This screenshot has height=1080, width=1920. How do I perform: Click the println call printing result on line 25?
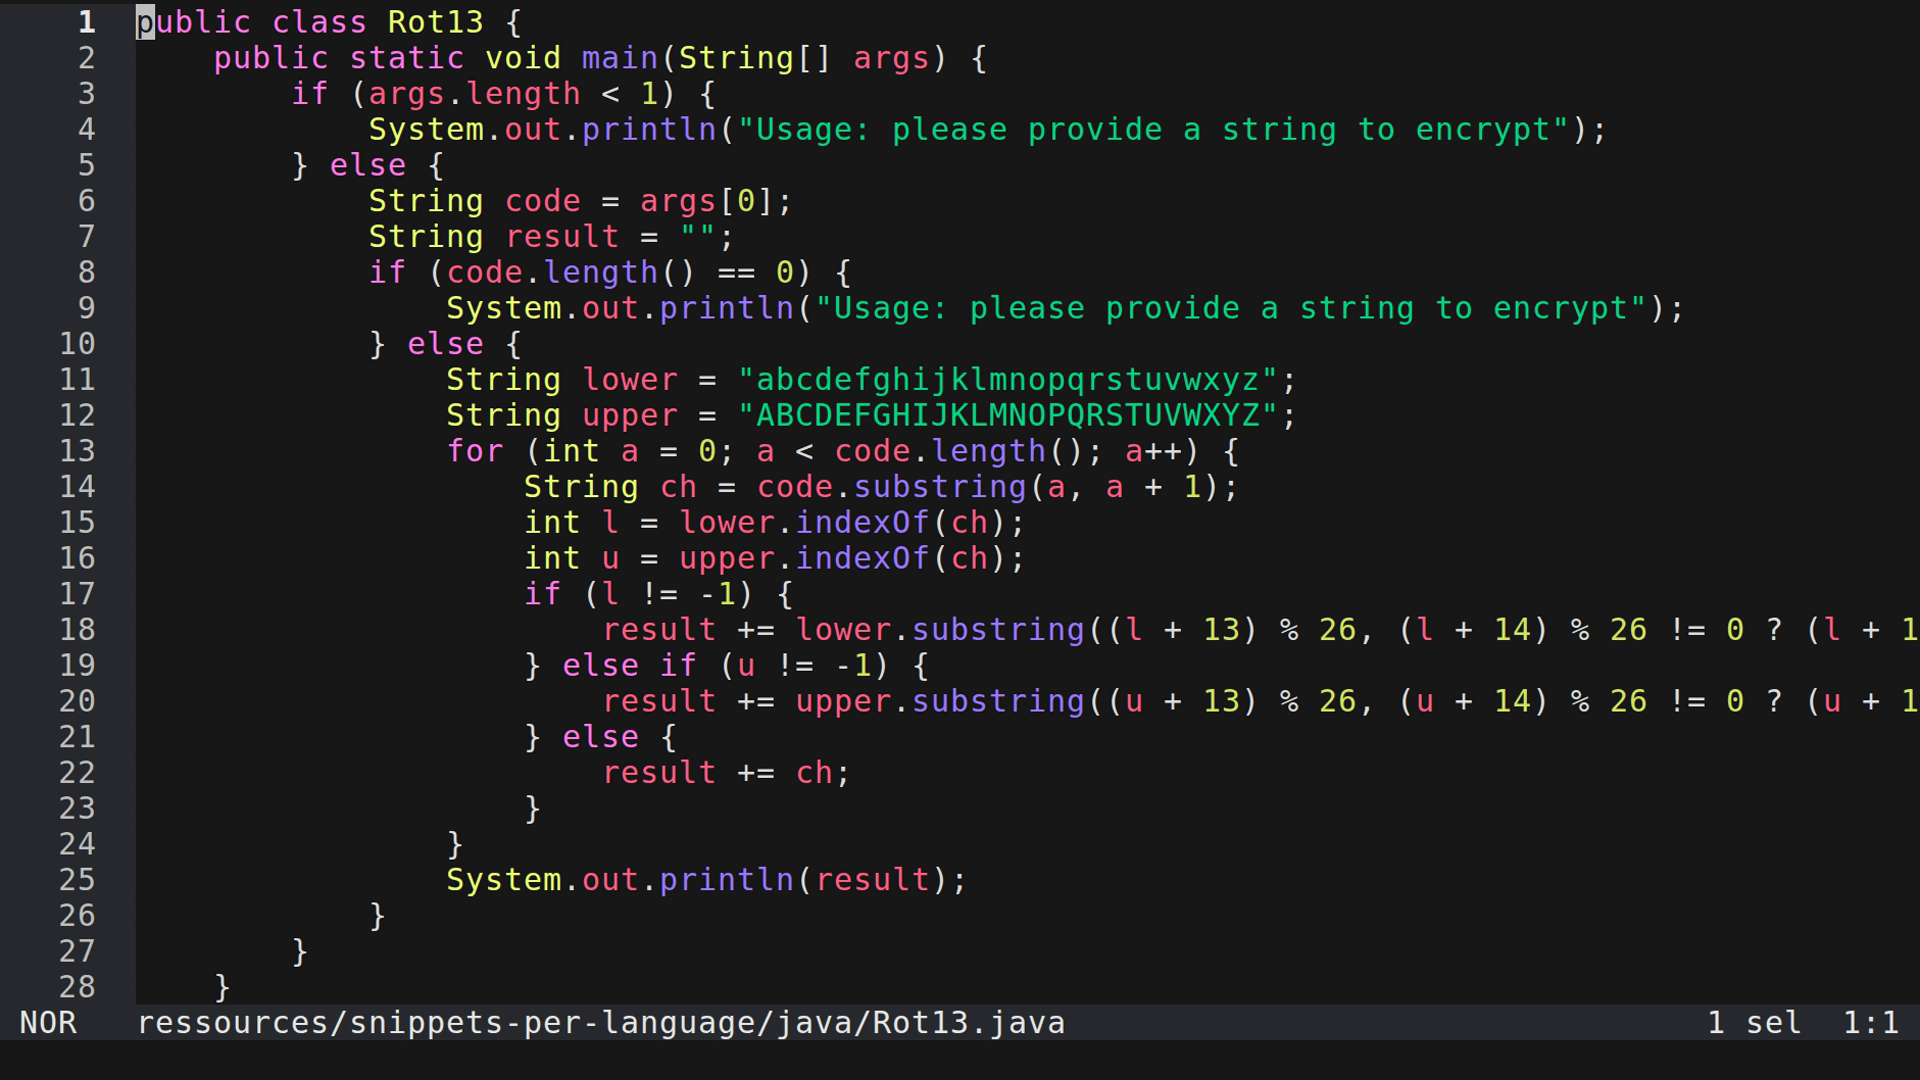pos(725,879)
